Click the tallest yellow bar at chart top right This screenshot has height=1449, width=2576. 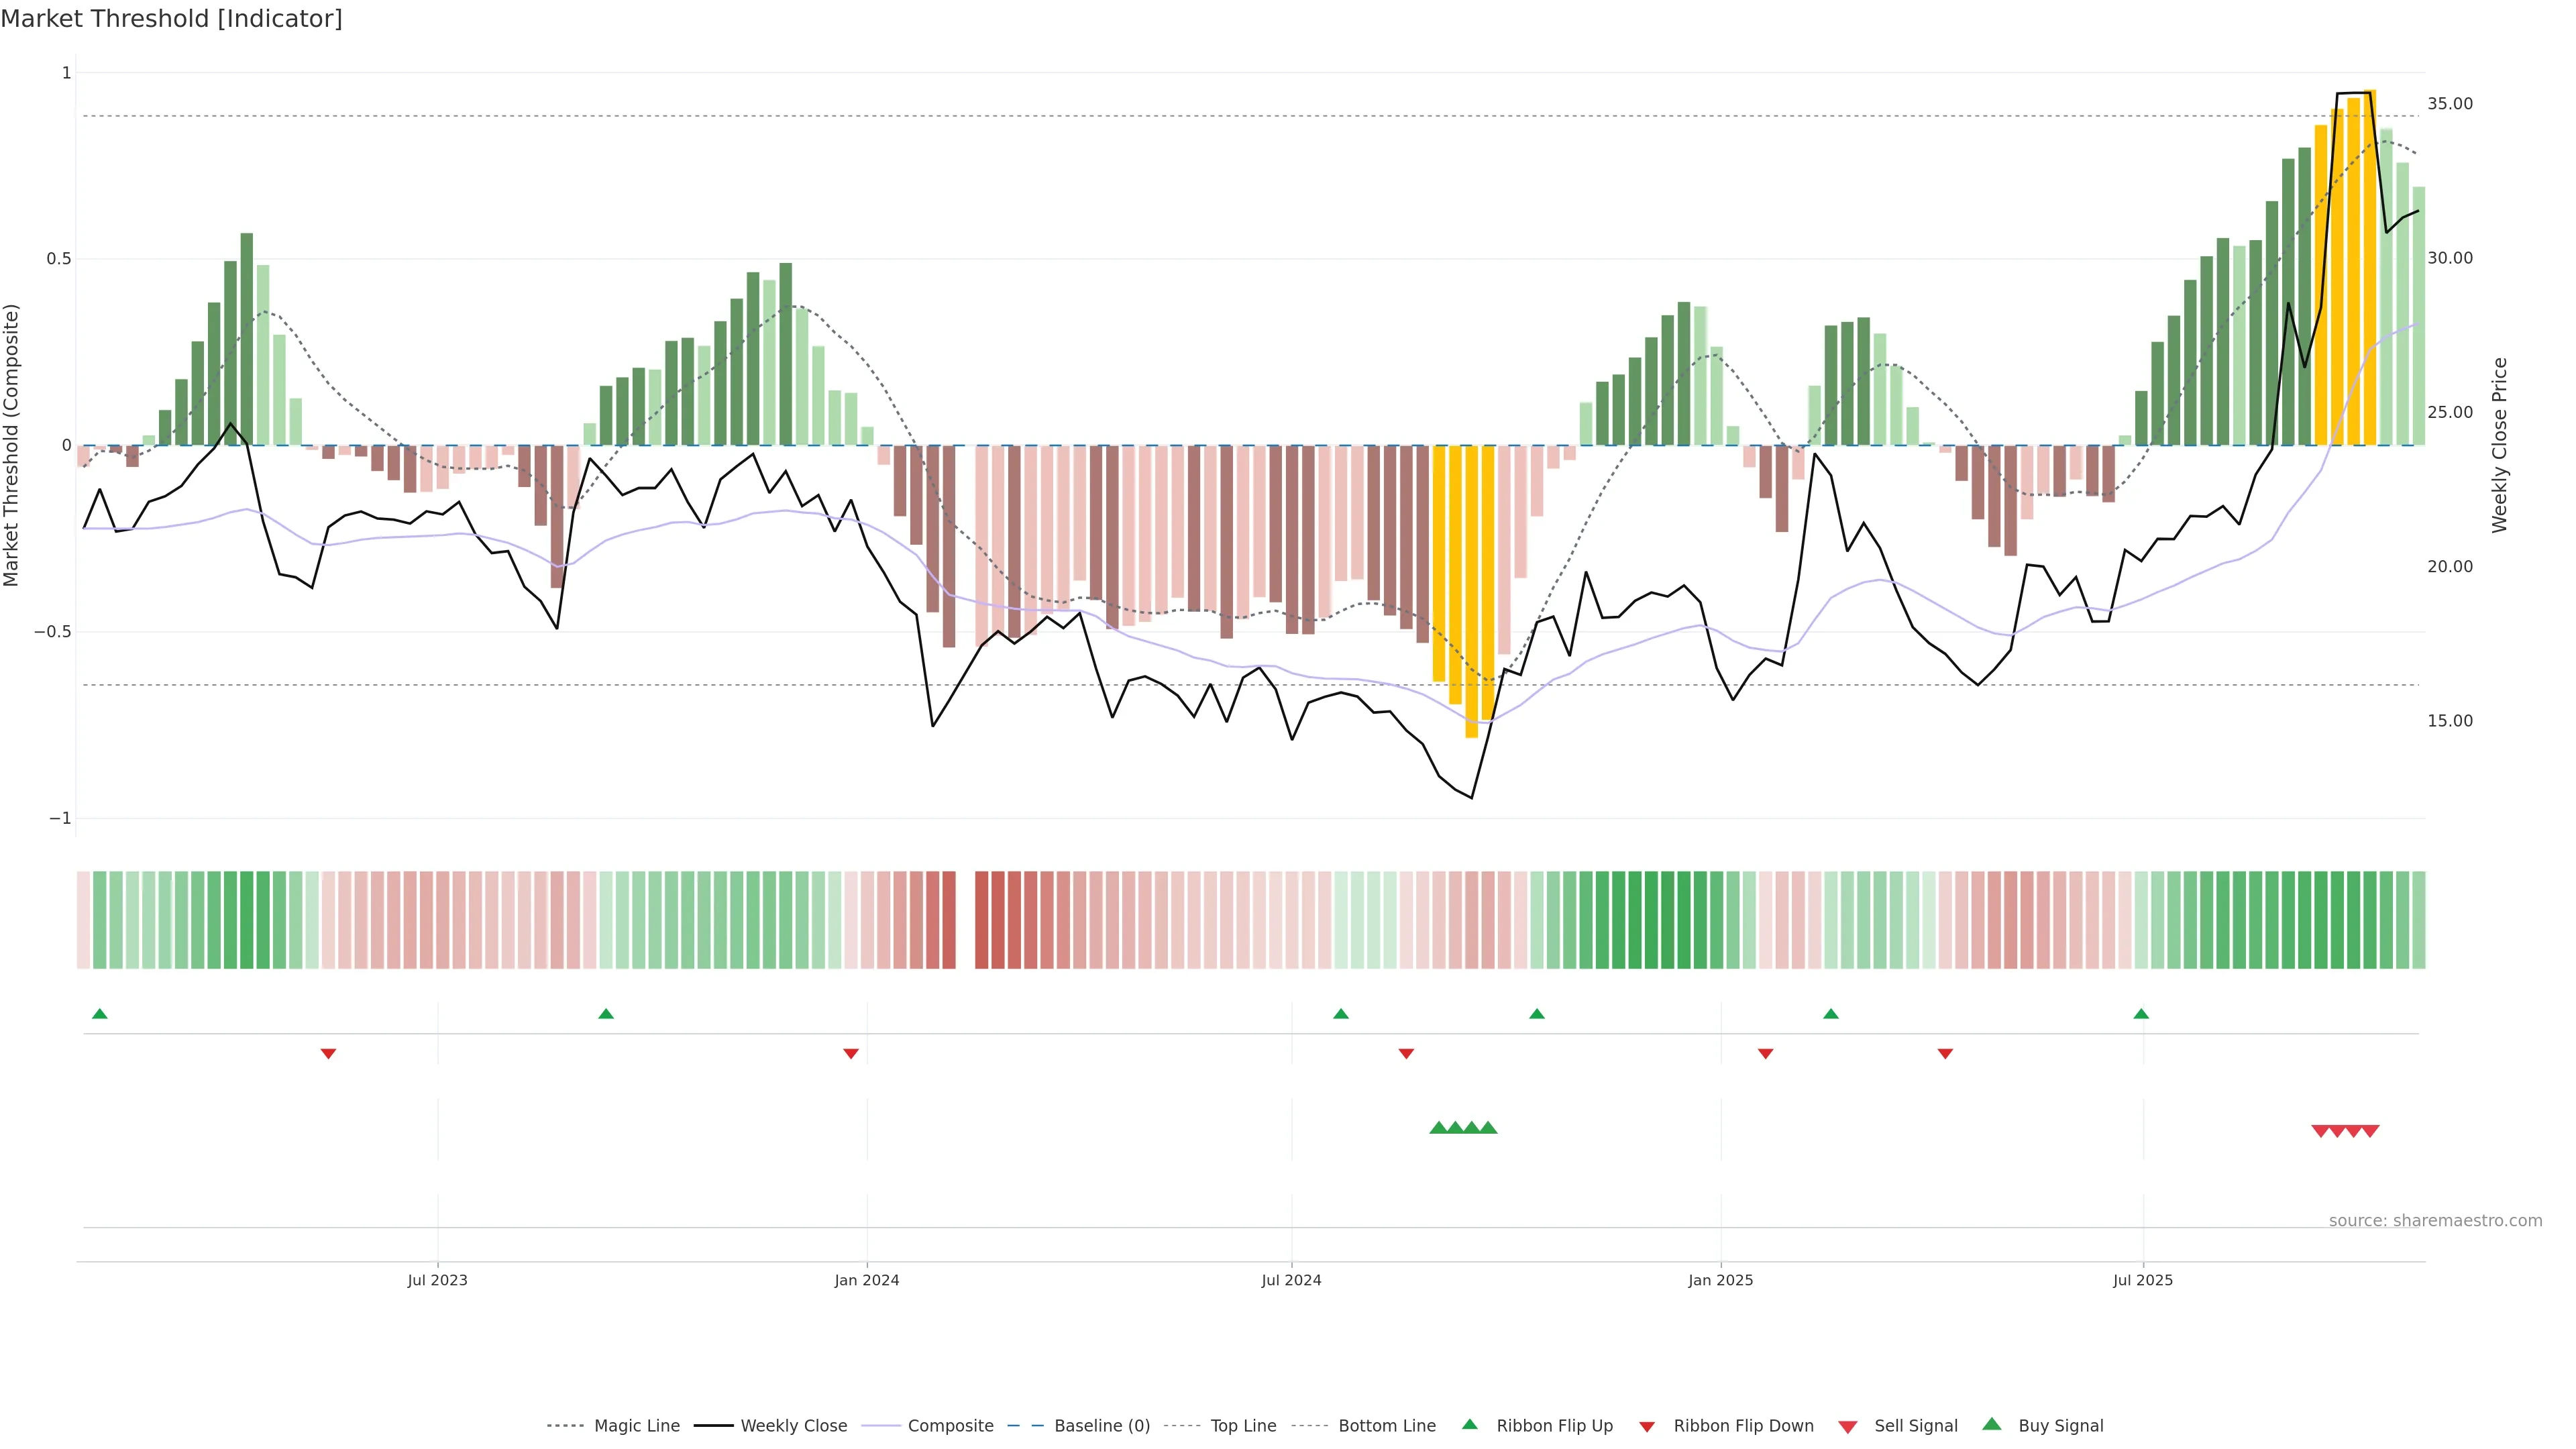[x=2370, y=270]
